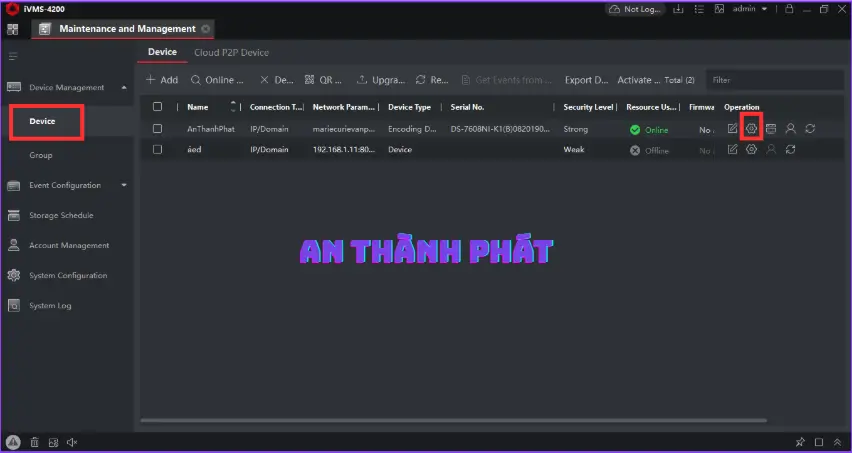Click edit icon in the AnThanhPhat row
Image resolution: width=852 pixels, height=453 pixels.
(x=733, y=129)
